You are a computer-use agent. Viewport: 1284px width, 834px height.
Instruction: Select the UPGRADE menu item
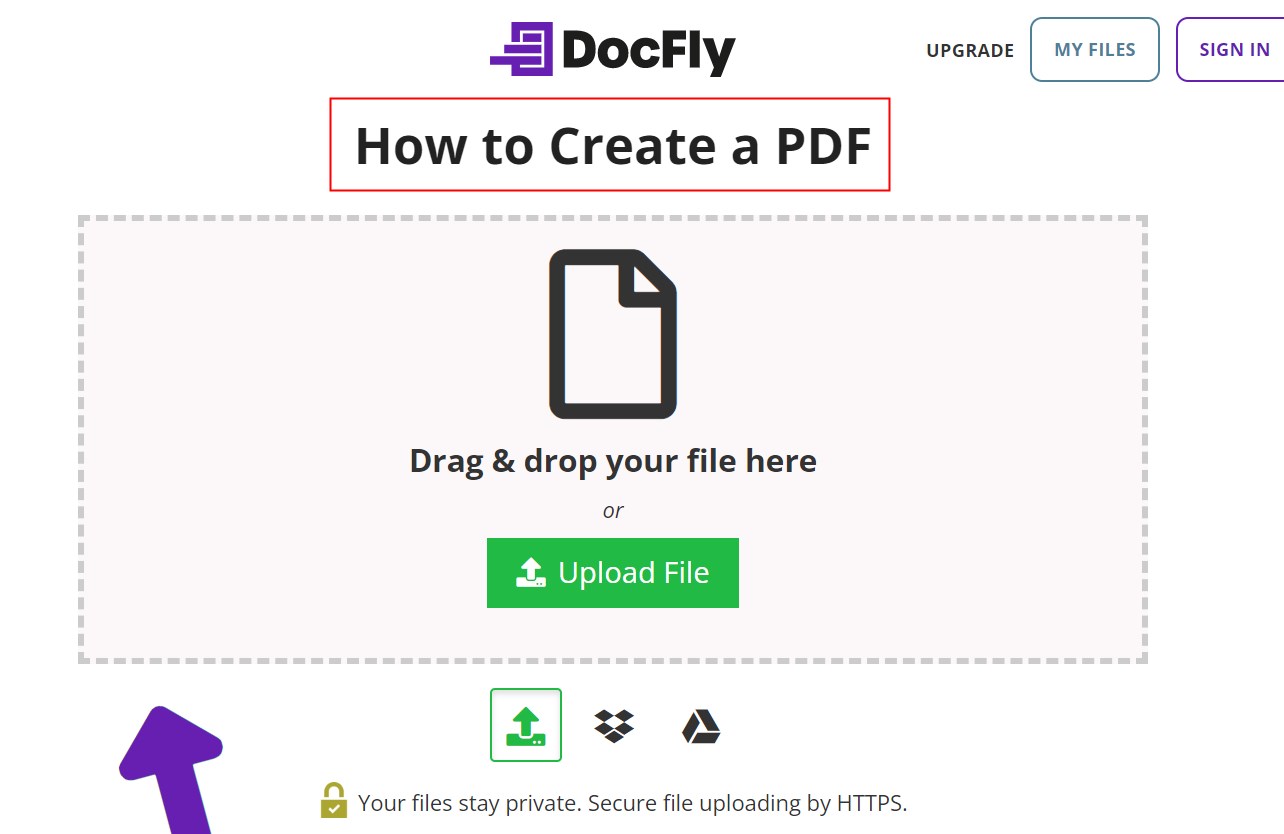click(969, 50)
